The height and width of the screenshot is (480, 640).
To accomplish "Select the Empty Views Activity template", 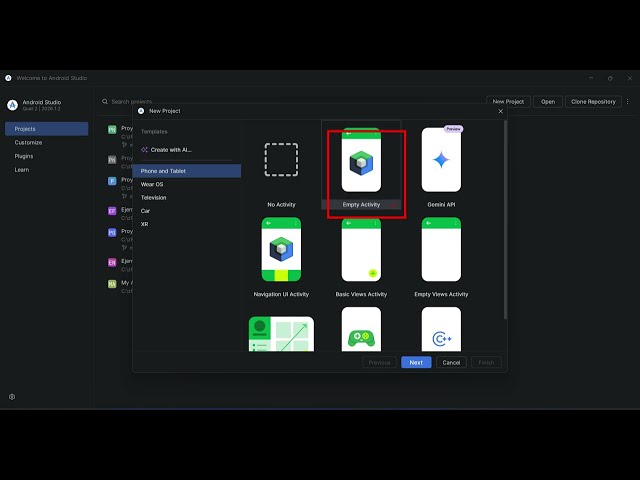I will [441, 257].
